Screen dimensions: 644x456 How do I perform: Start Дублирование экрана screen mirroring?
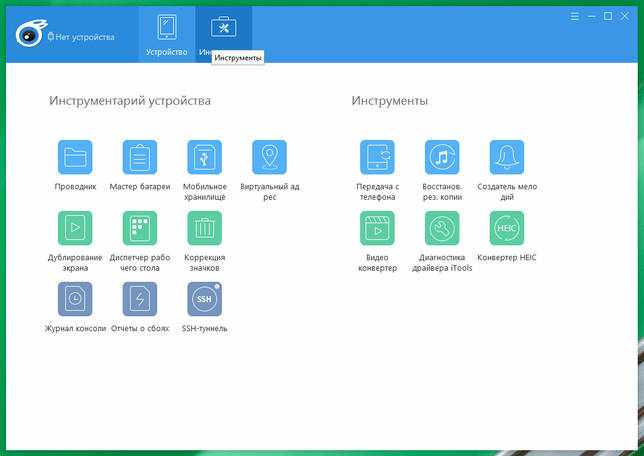[75, 228]
